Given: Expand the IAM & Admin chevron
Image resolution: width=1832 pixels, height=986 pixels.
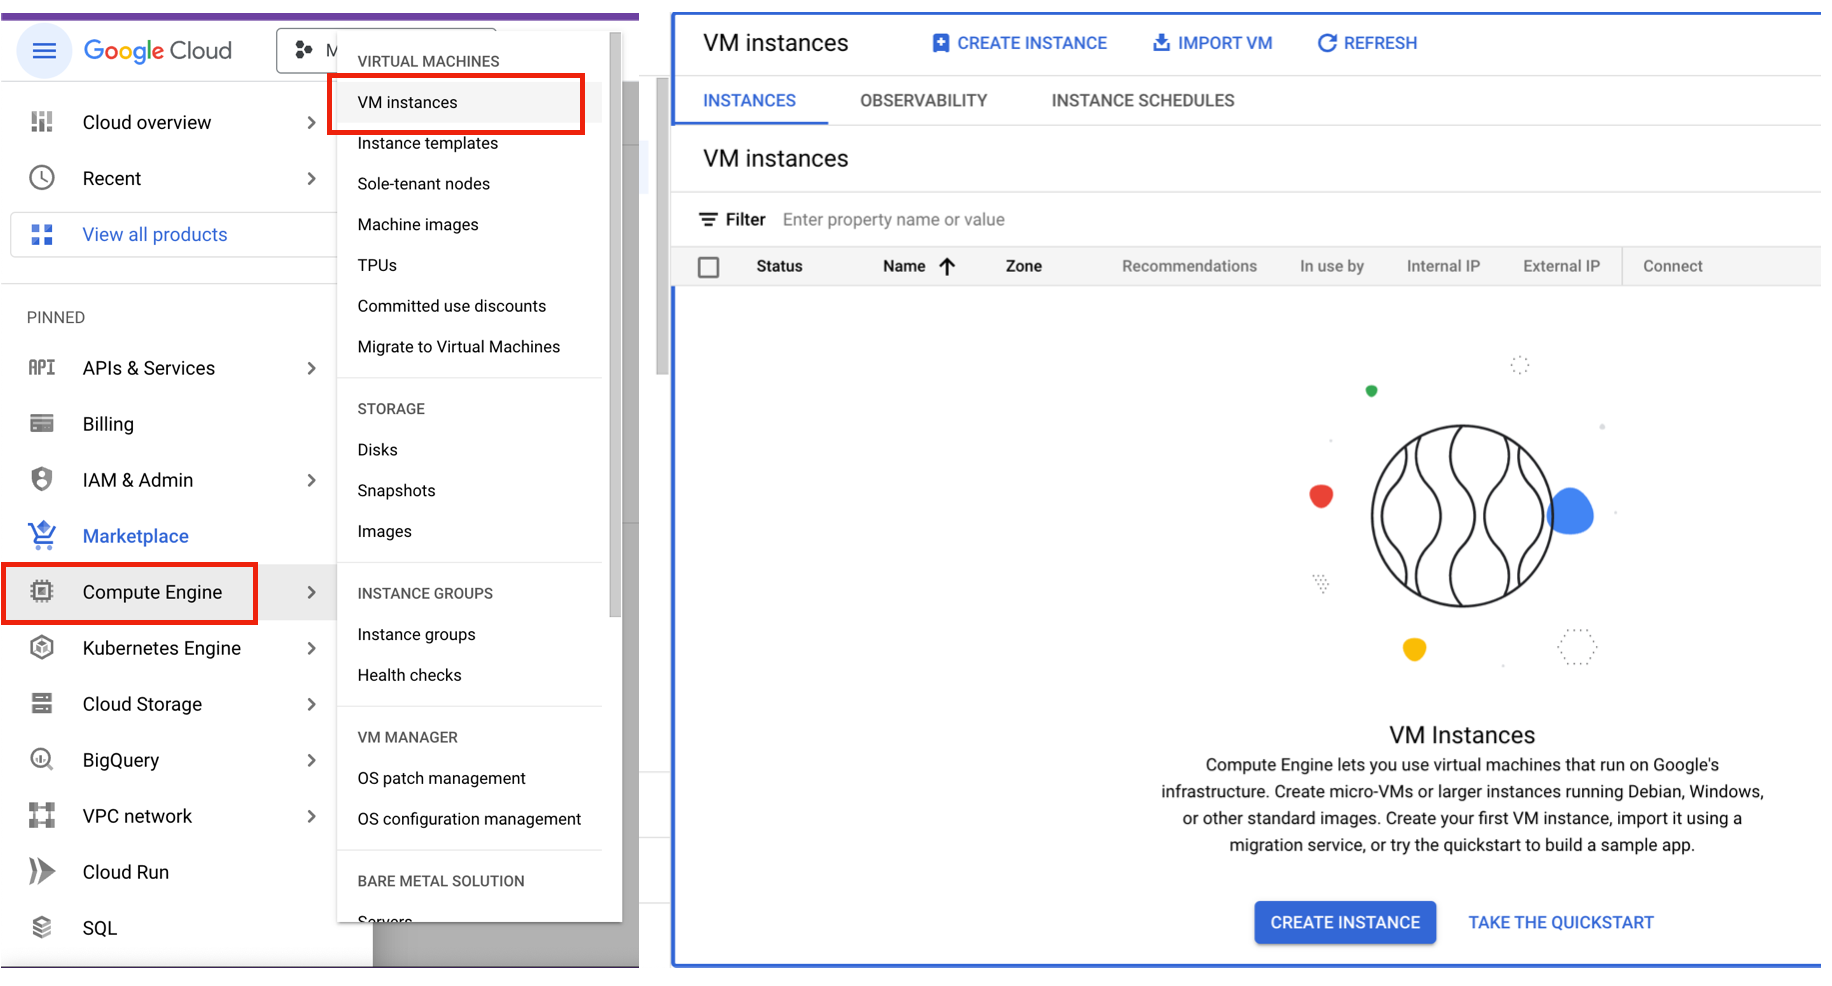Looking at the screenshot, I should tap(311, 480).
